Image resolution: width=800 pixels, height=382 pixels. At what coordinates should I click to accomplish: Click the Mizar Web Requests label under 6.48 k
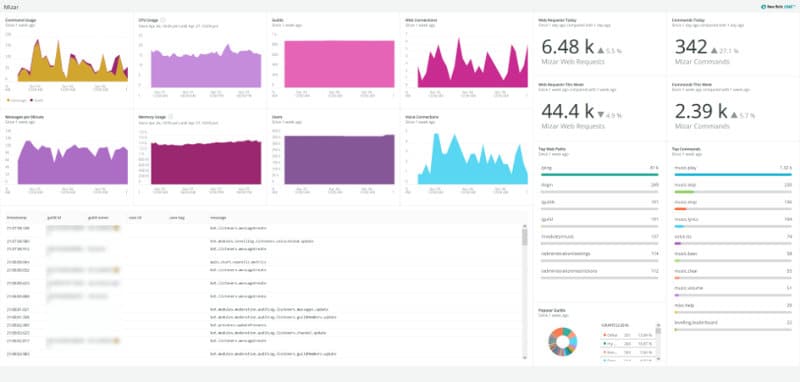coord(573,62)
